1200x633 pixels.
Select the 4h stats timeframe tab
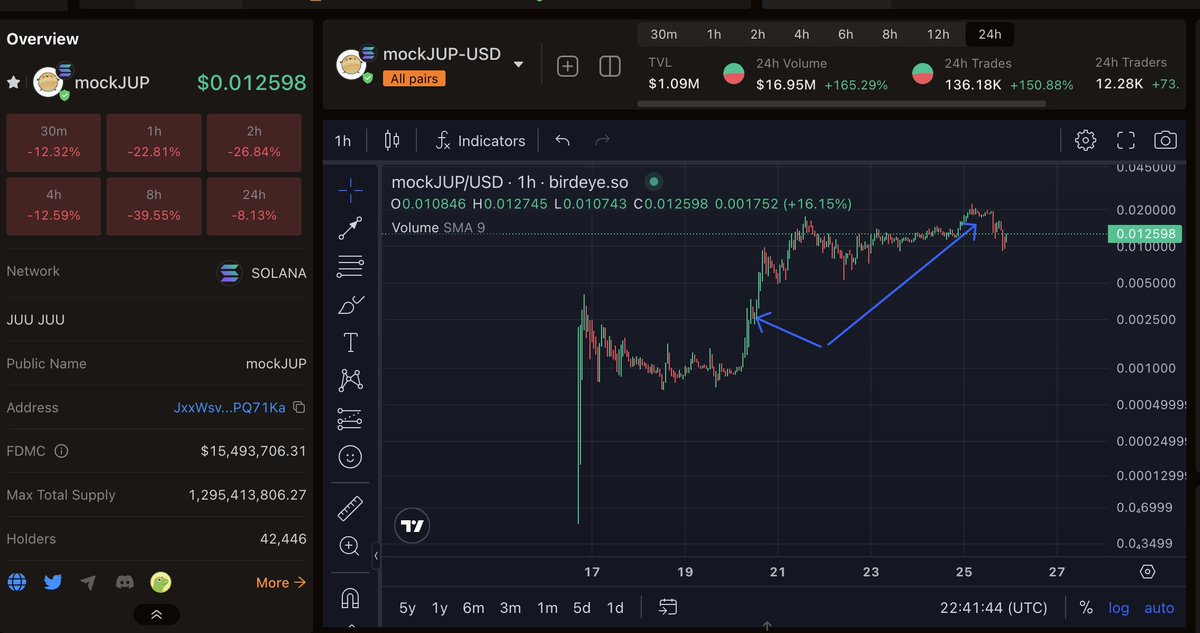click(x=802, y=34)
